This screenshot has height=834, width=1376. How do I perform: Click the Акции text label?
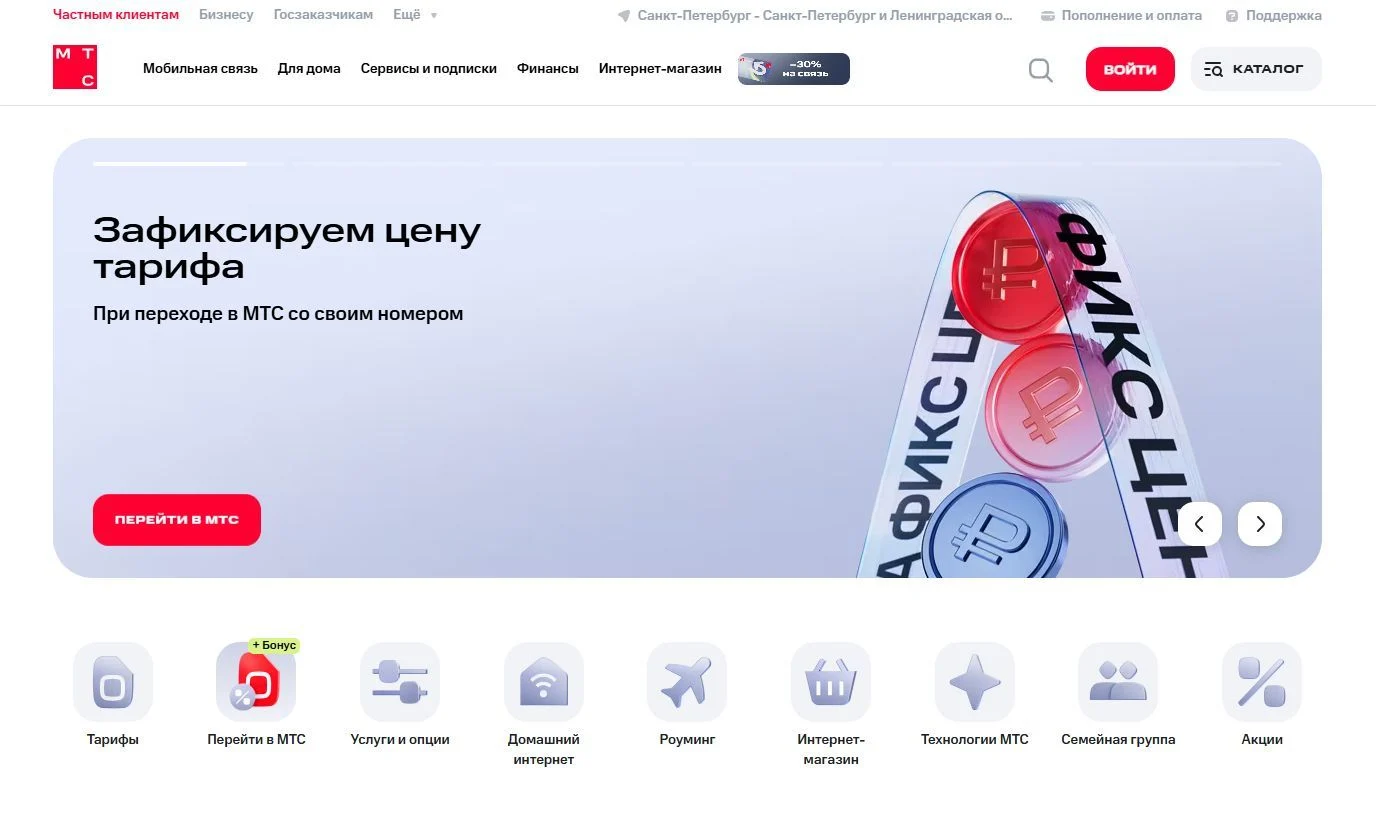[x=1262, y=740]
